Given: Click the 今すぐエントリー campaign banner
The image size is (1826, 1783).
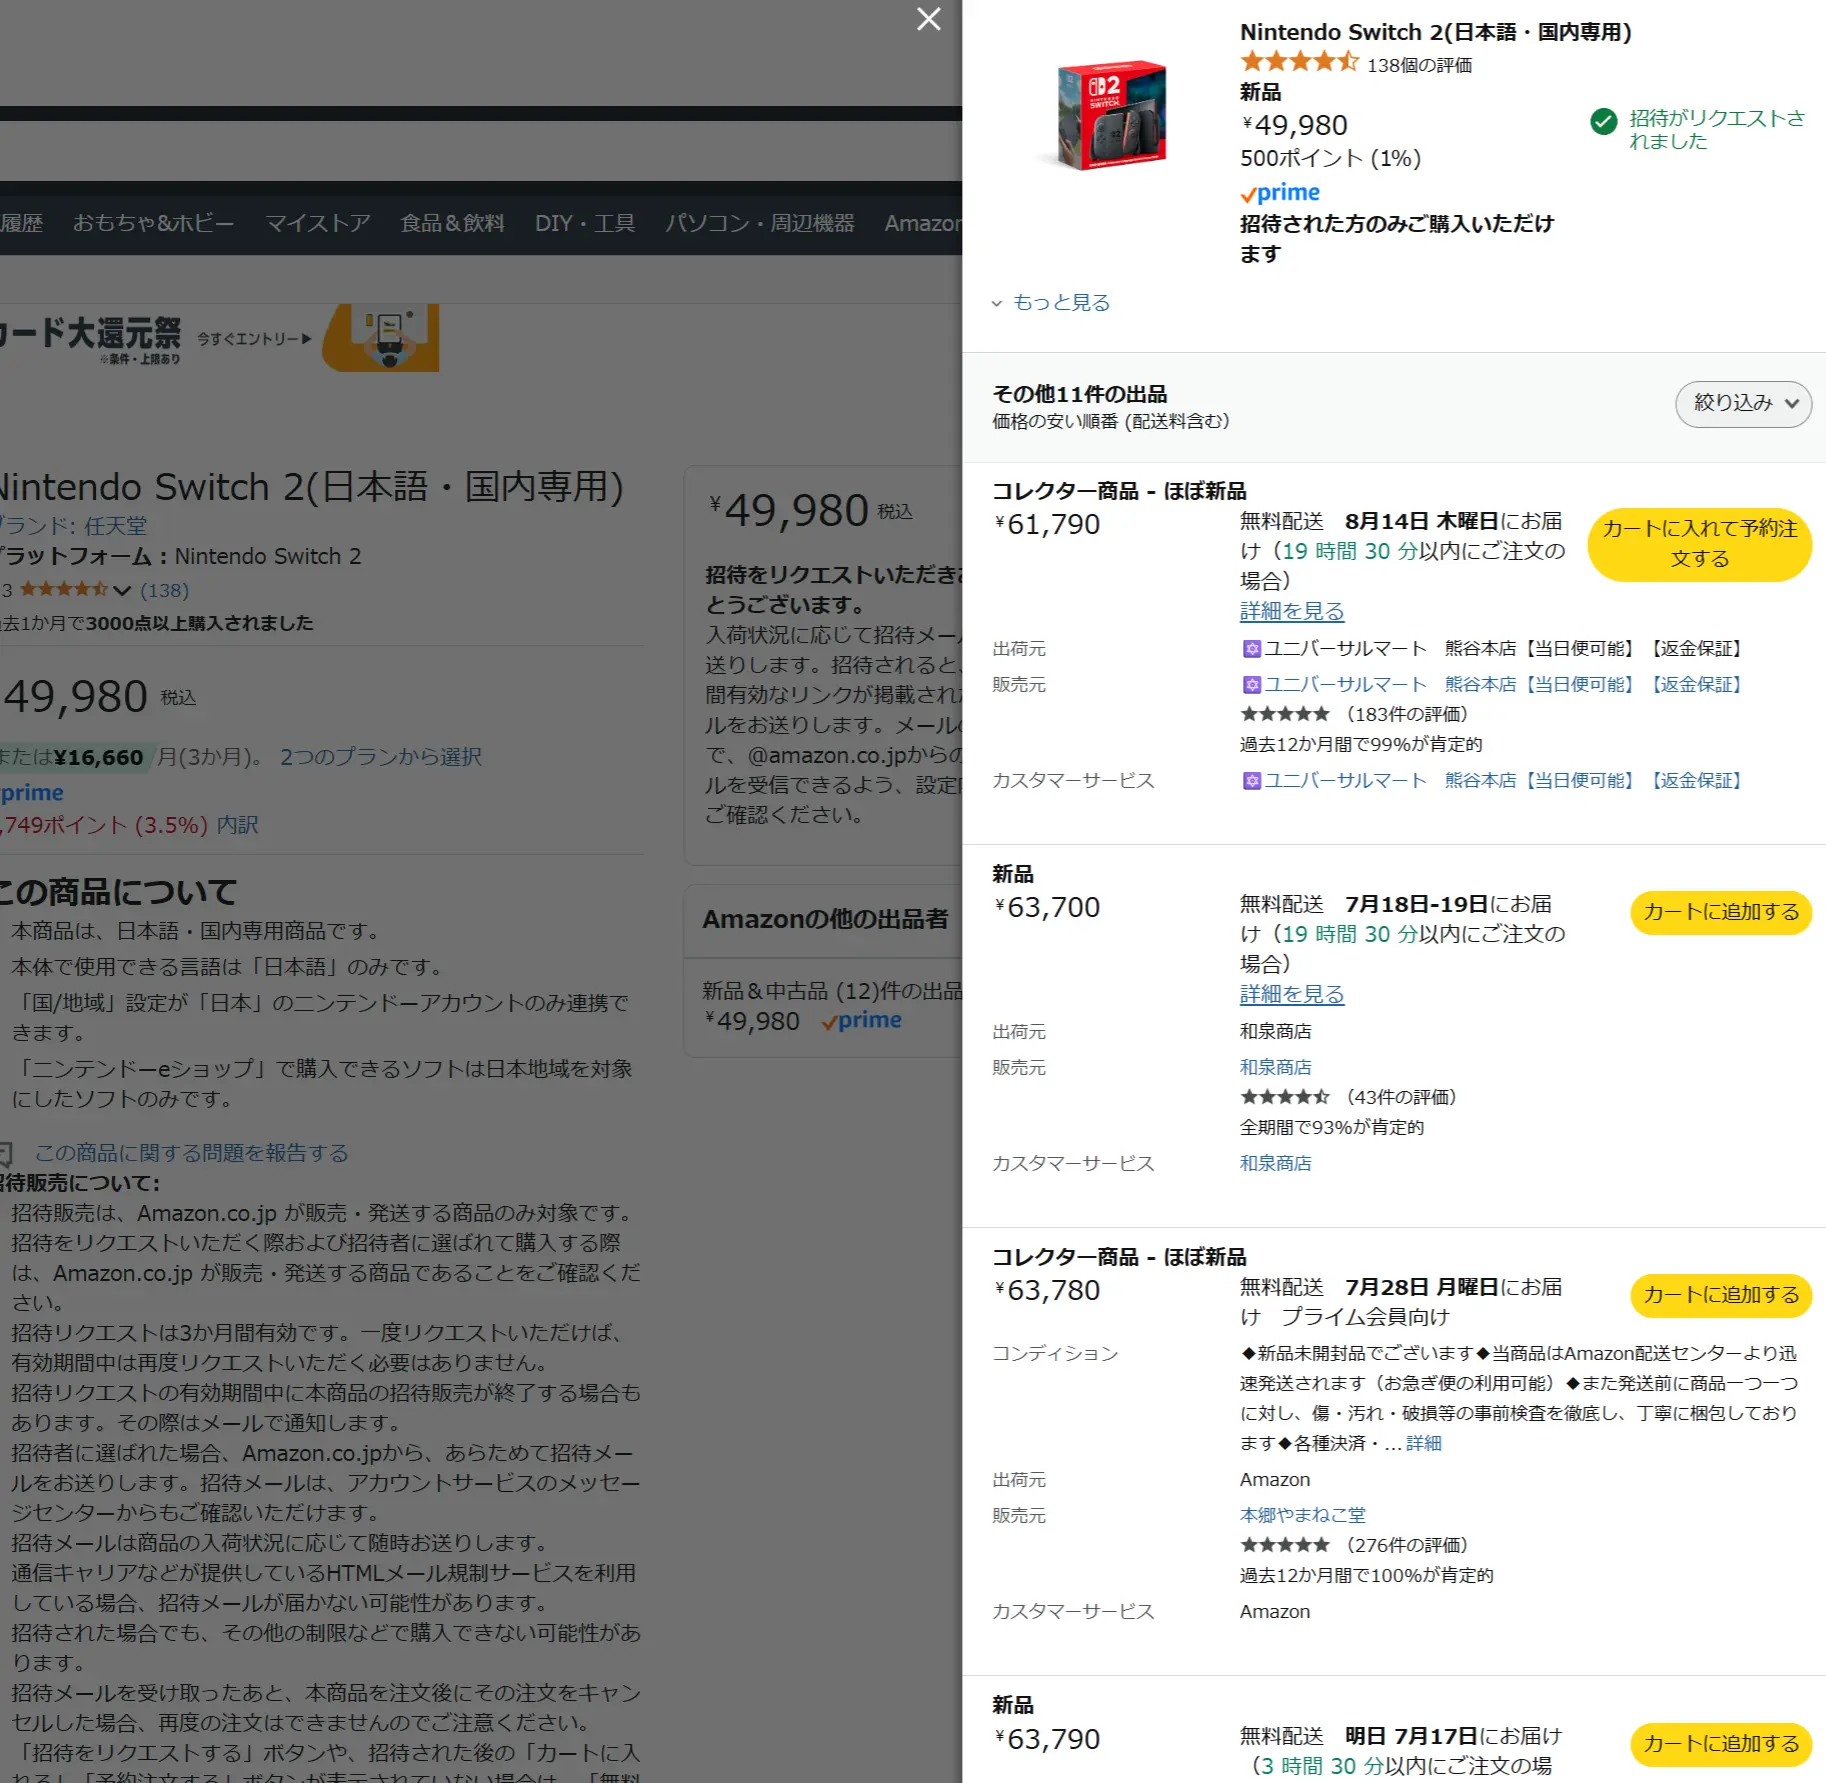Looking at the screenshot, I should tap(219, 338).
